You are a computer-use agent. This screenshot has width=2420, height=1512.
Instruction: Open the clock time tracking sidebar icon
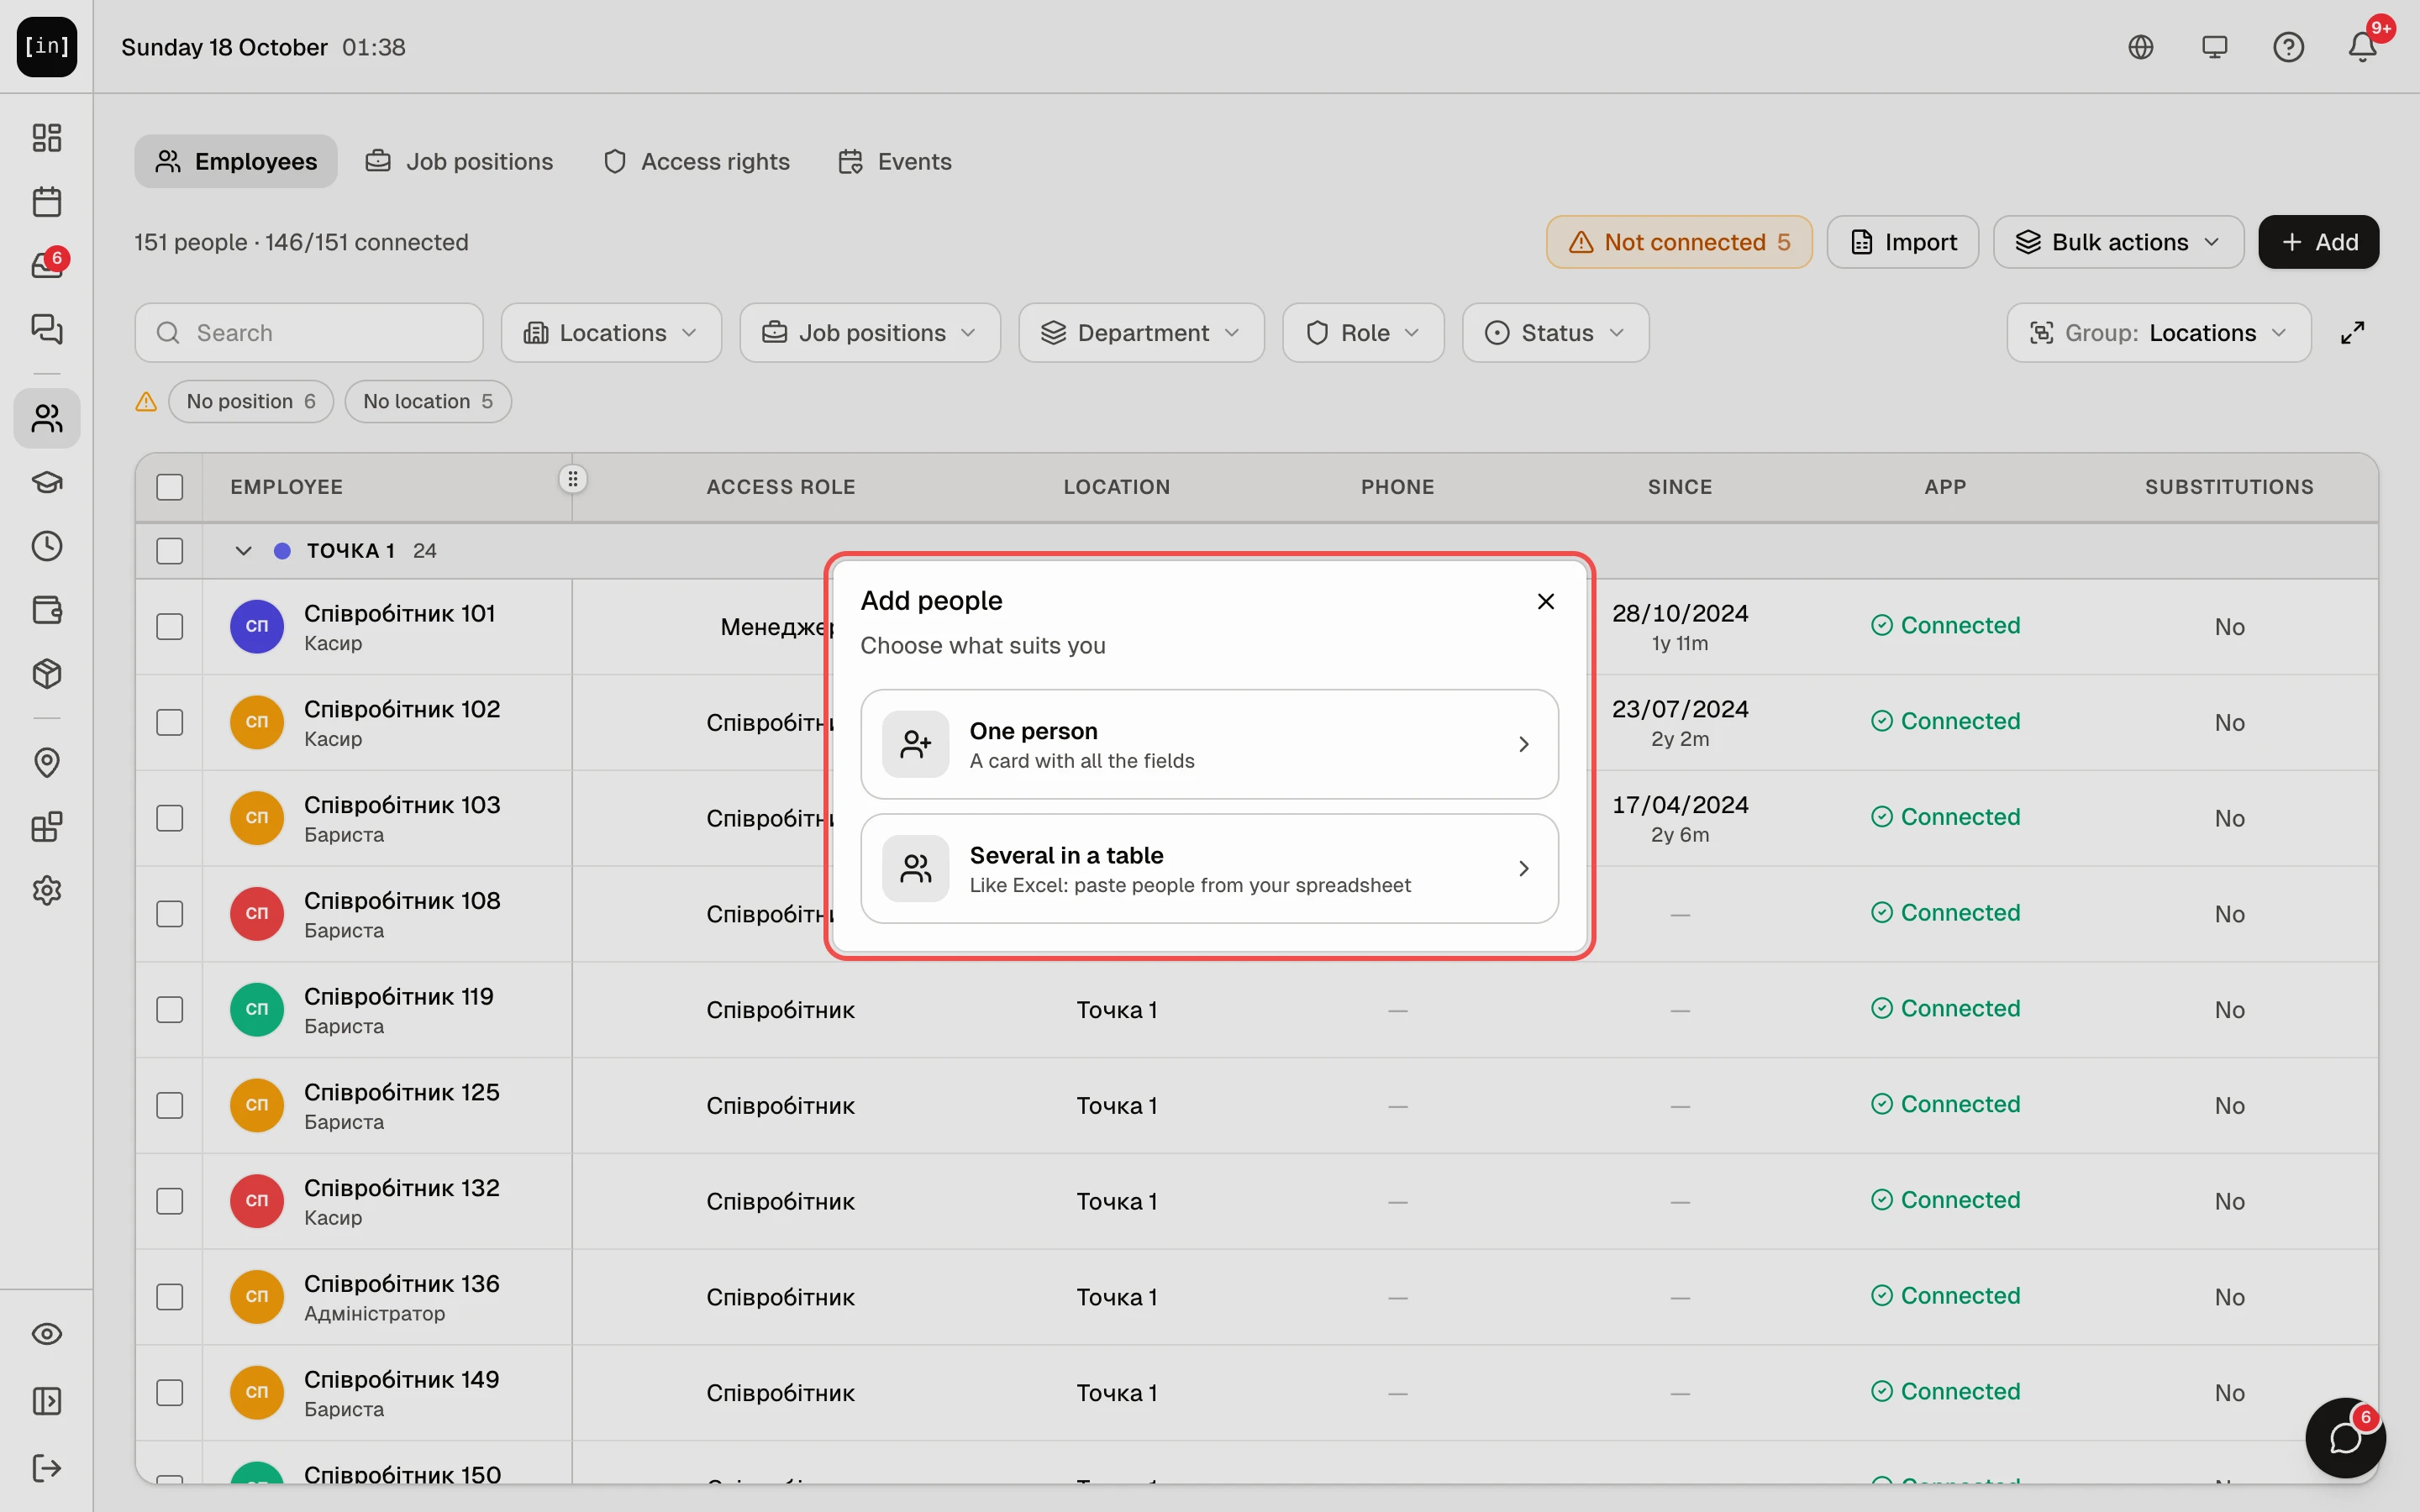click(x=47, y=546)
